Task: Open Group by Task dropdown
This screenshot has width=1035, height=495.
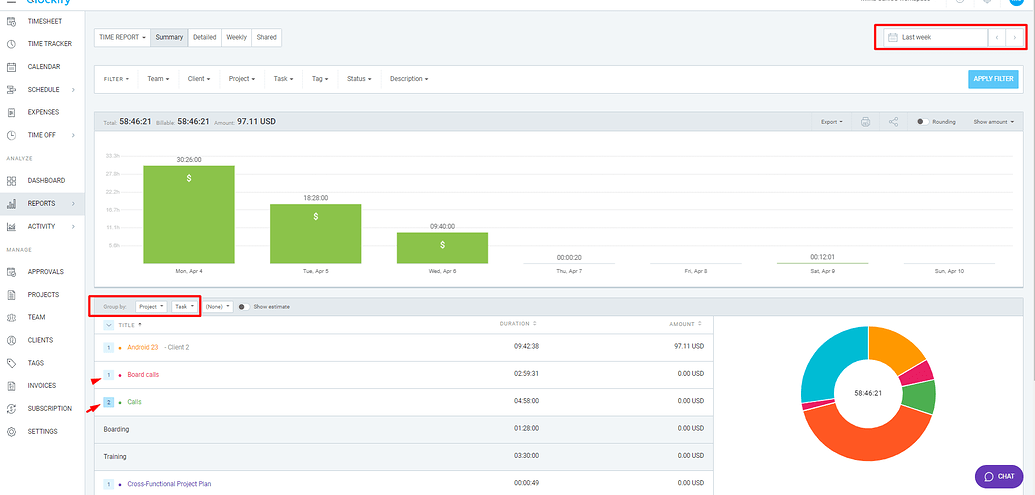Action: coord(184,307)
